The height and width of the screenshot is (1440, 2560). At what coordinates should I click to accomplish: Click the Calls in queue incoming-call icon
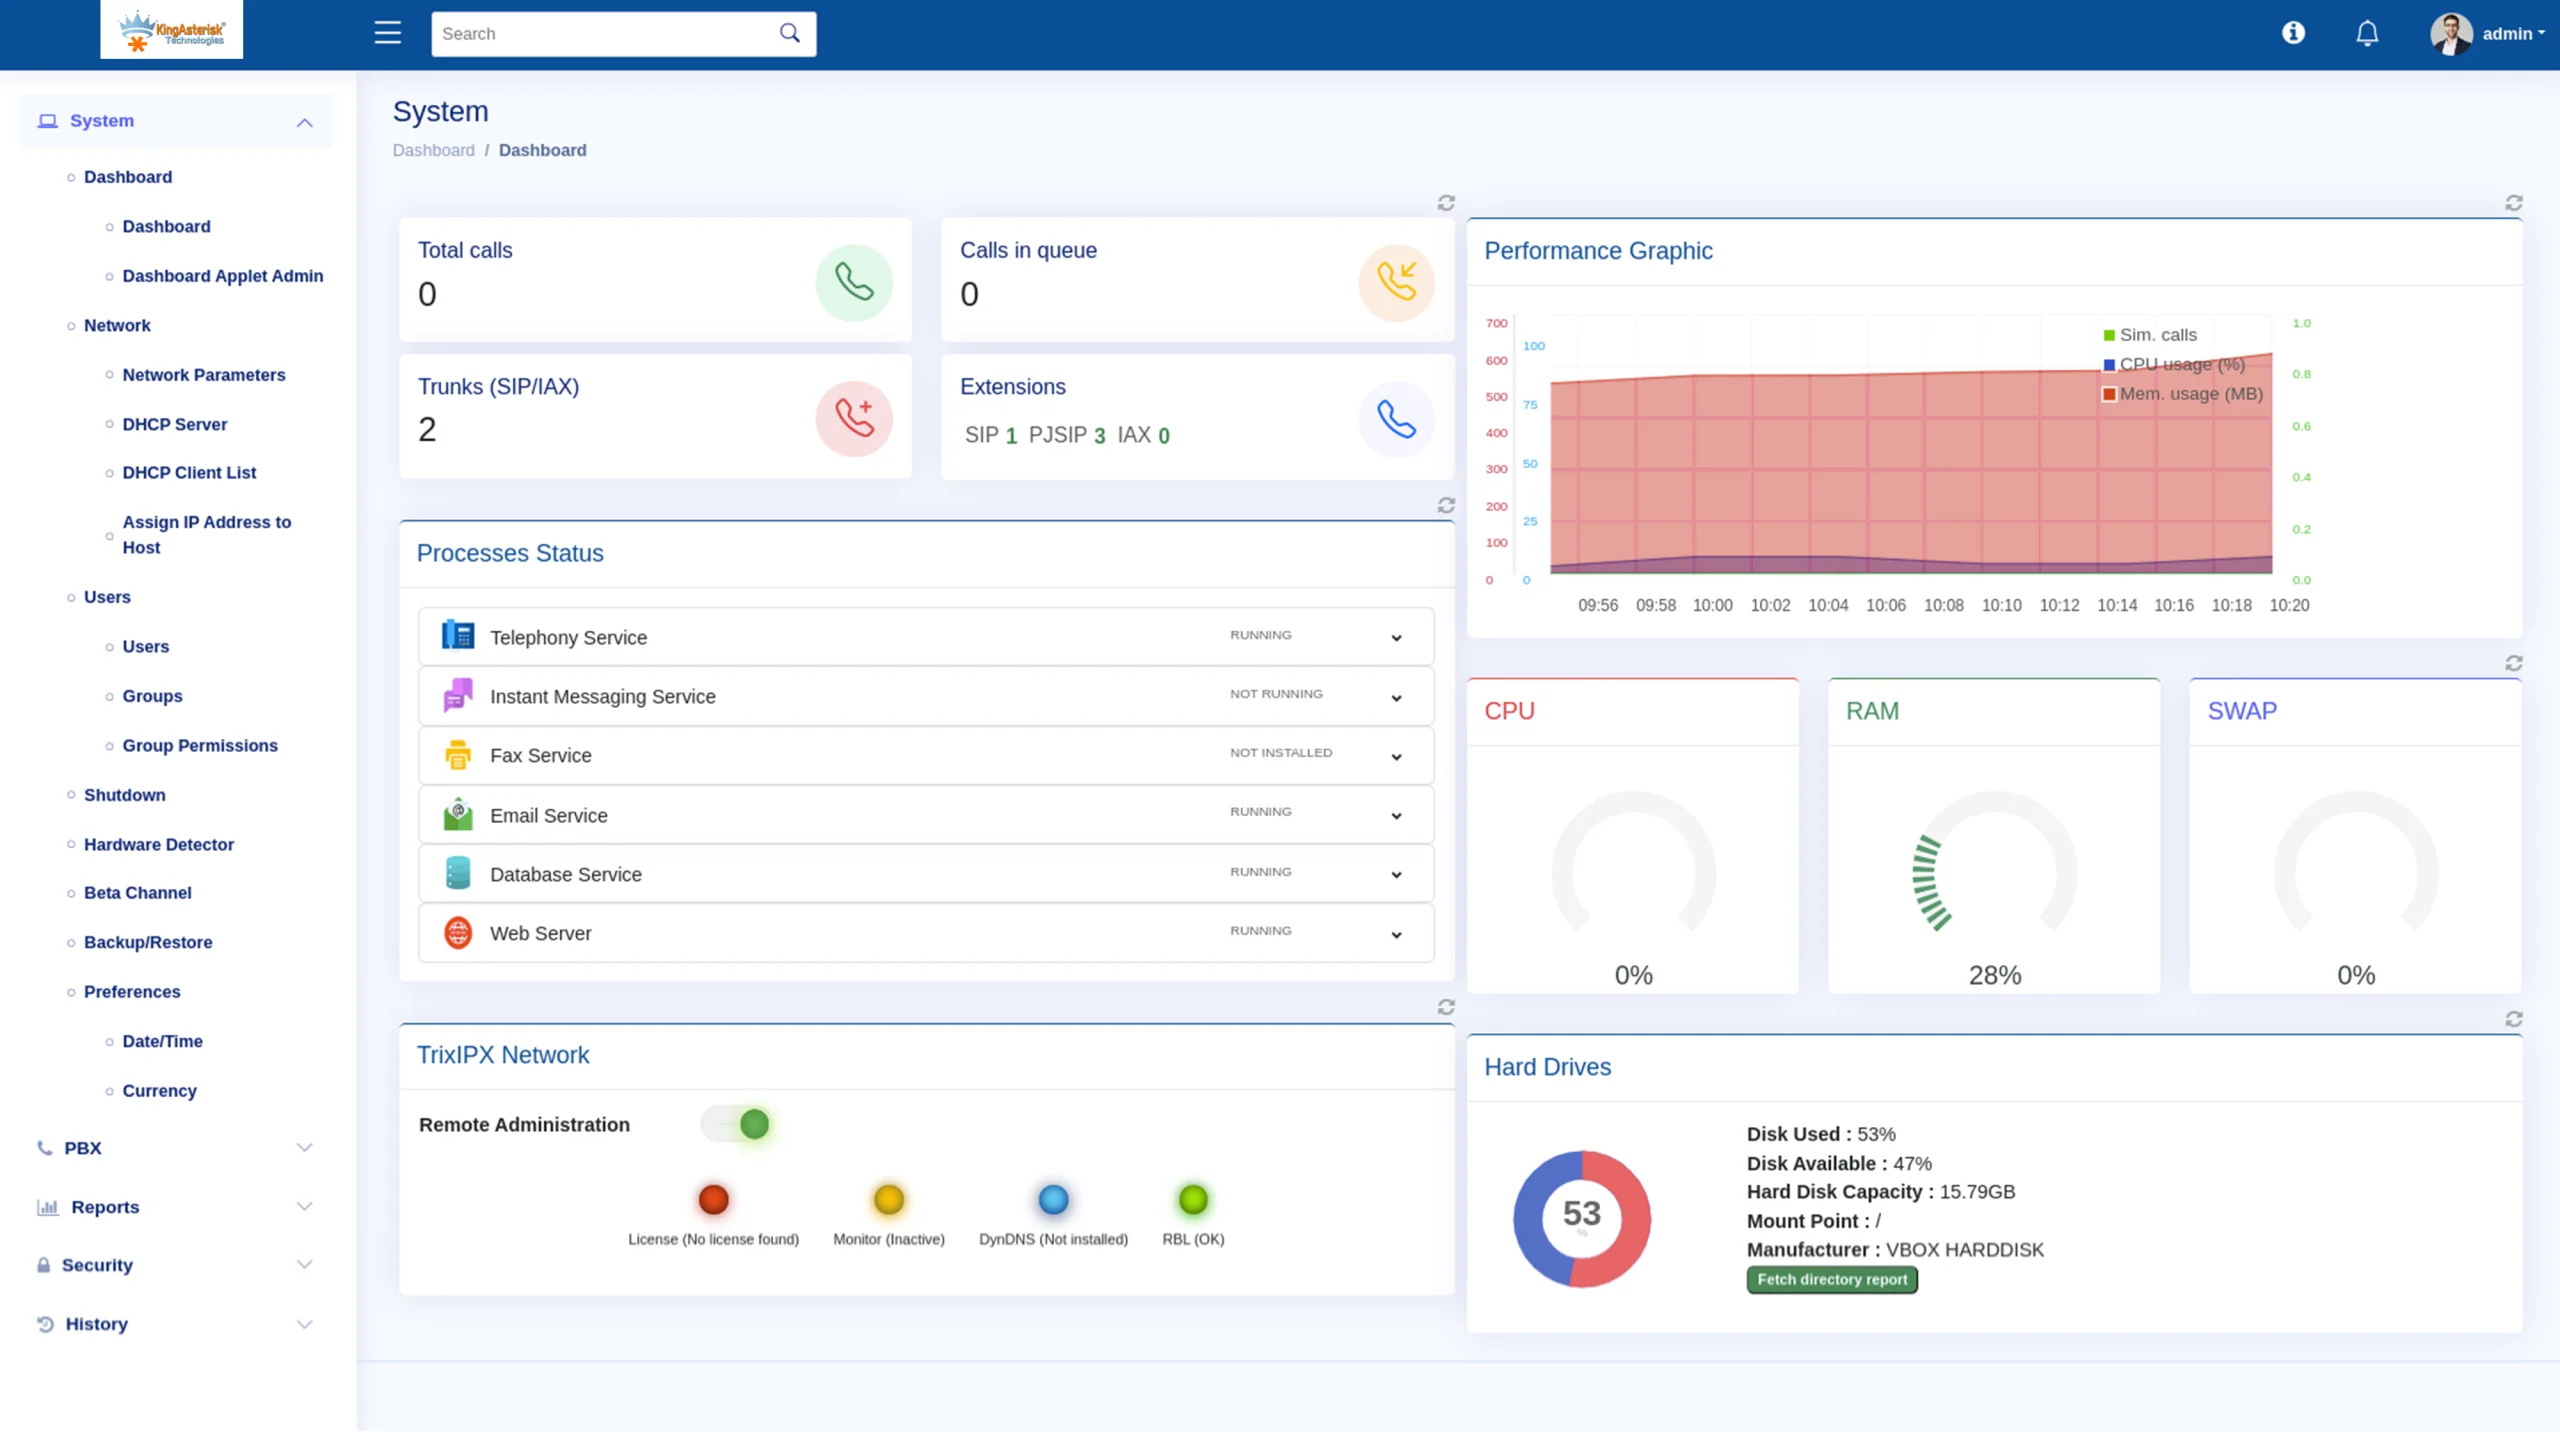click(x=1396, y=283)
